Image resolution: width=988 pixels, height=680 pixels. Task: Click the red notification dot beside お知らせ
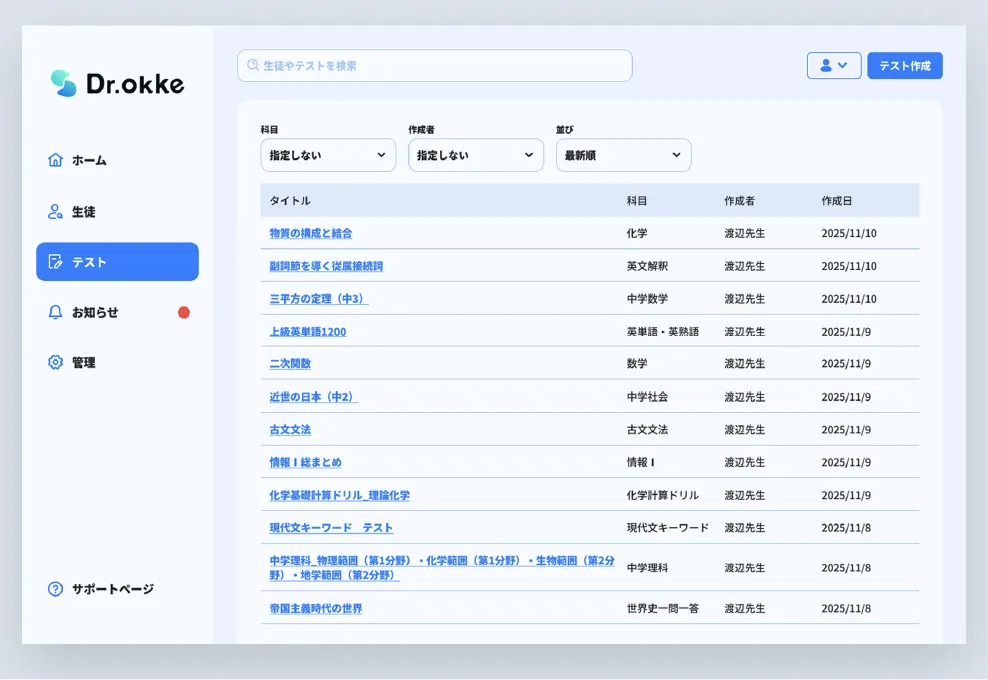point(183,311)
